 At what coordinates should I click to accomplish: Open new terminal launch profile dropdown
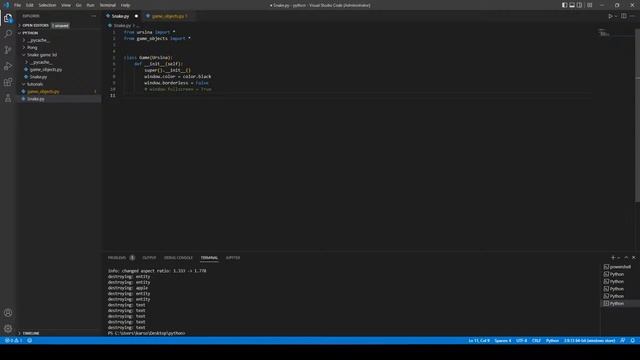619,258
